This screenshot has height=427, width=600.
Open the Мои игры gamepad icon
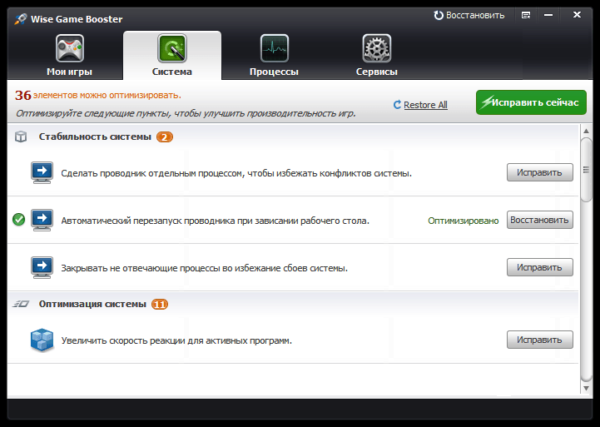tap(70, 48)
